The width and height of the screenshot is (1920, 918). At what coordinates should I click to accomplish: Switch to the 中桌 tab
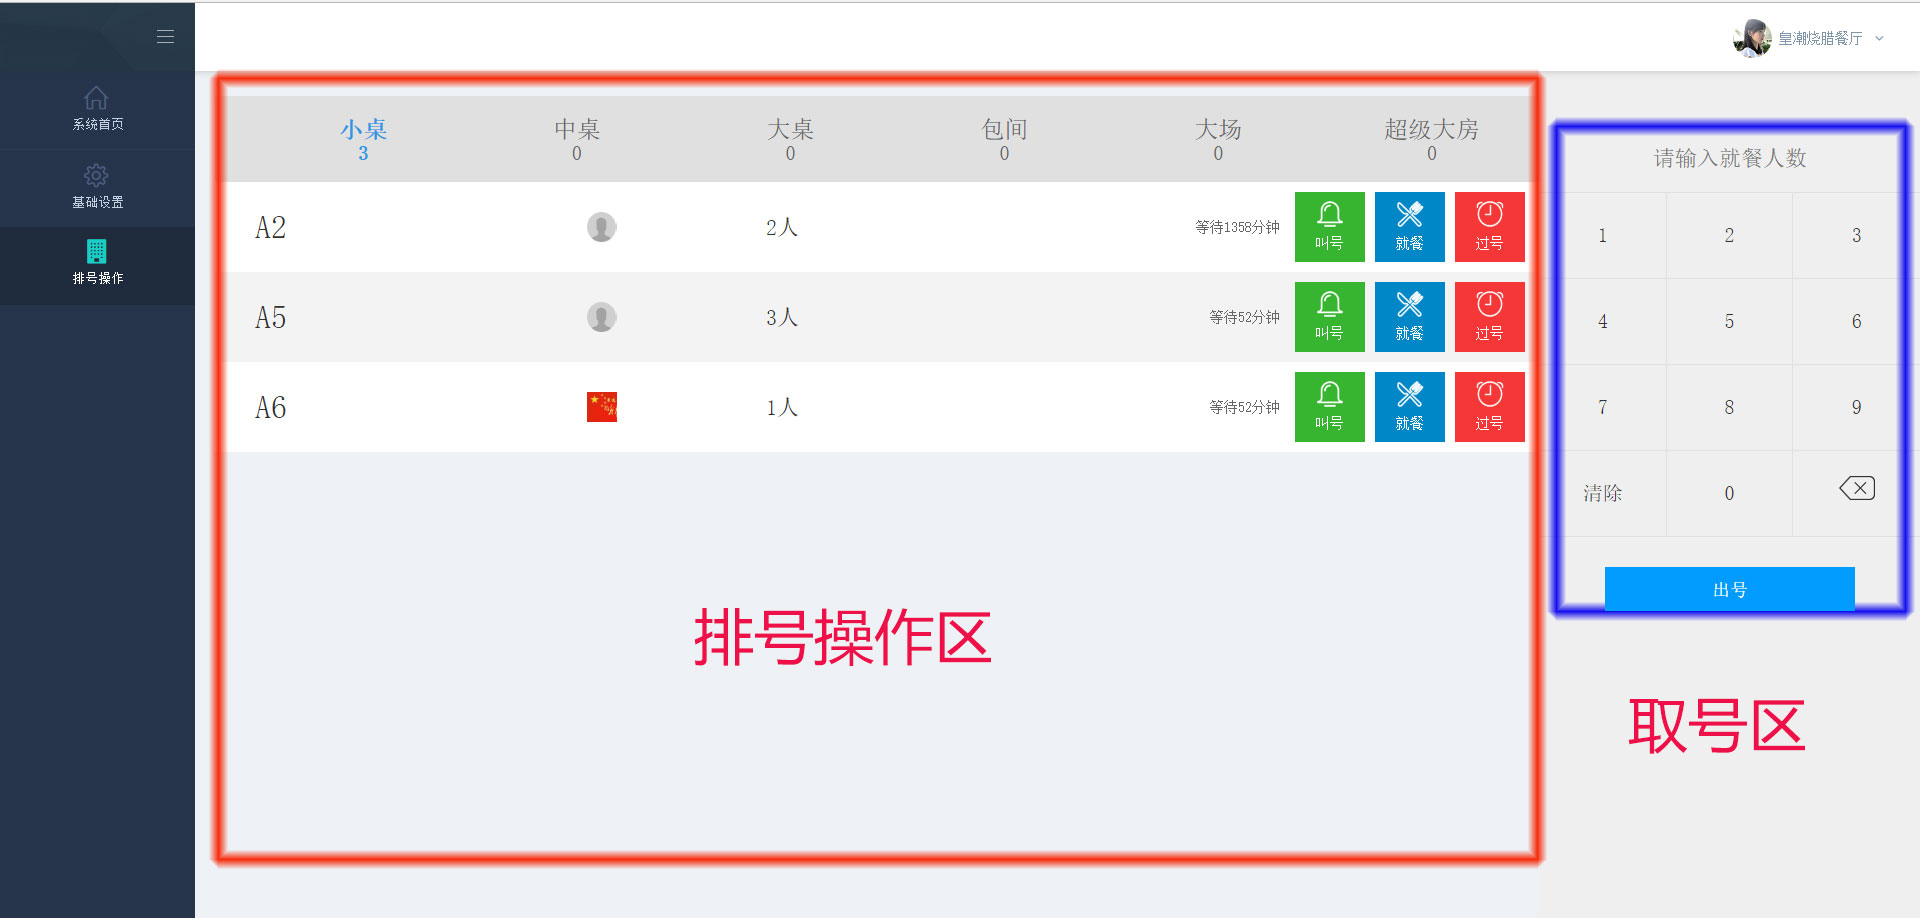tap(577, 139)
